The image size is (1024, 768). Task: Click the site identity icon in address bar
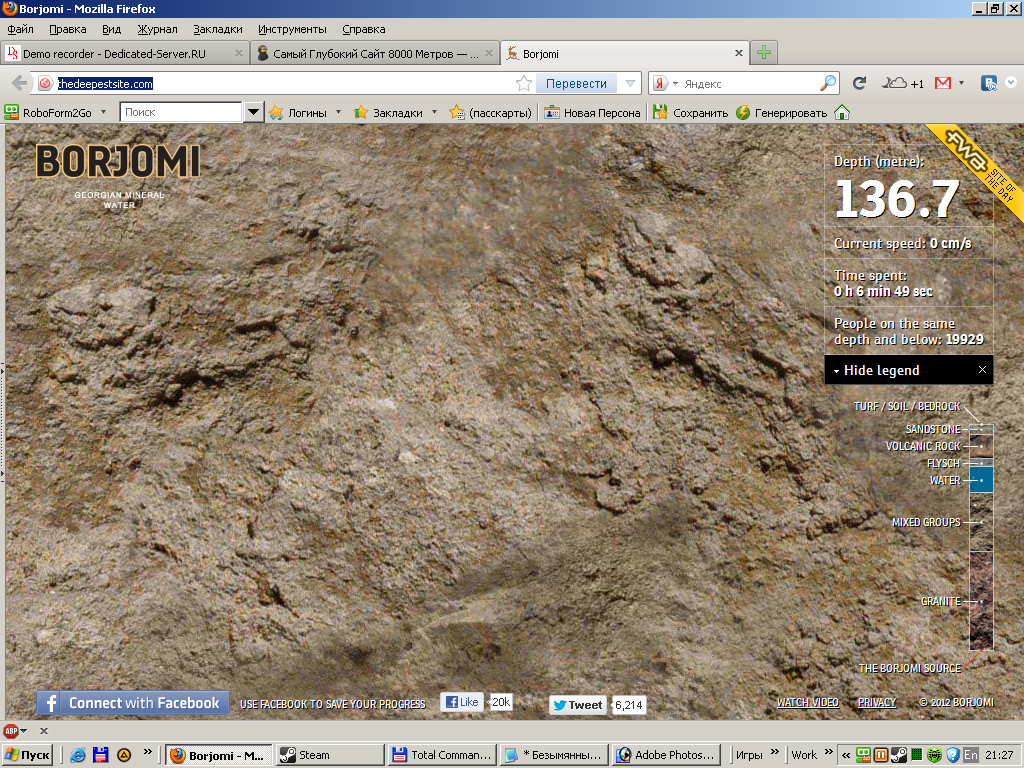click(45, 83)
